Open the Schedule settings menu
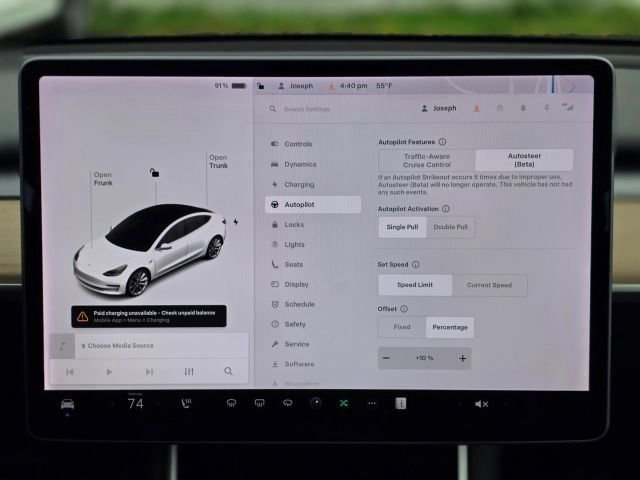 click(313, 304)
